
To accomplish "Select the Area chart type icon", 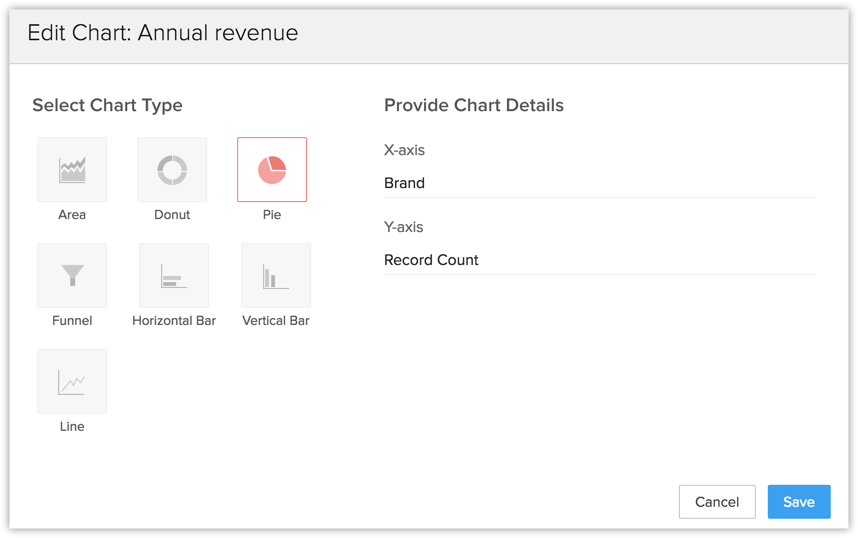I will pyautogui.click(x=72, y=170).
